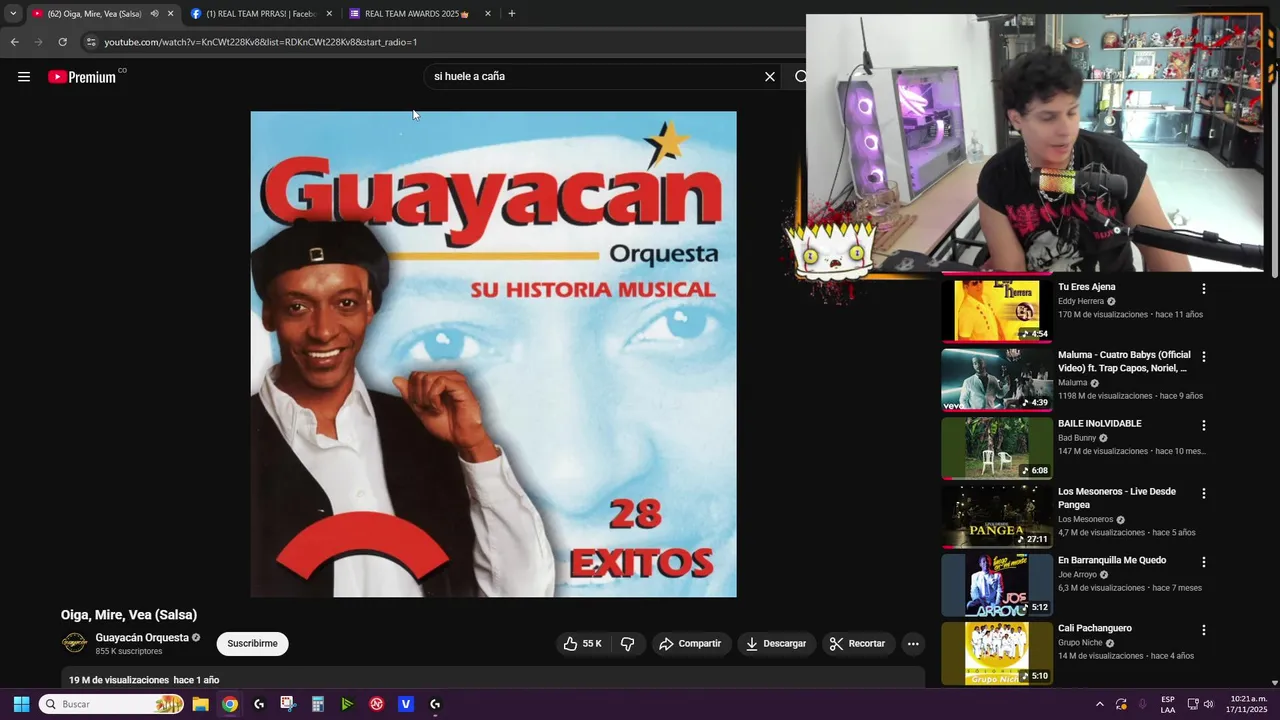Download the video with Descargar
1280x720 pixels.
pyautogui.click(x=776, y=644)
